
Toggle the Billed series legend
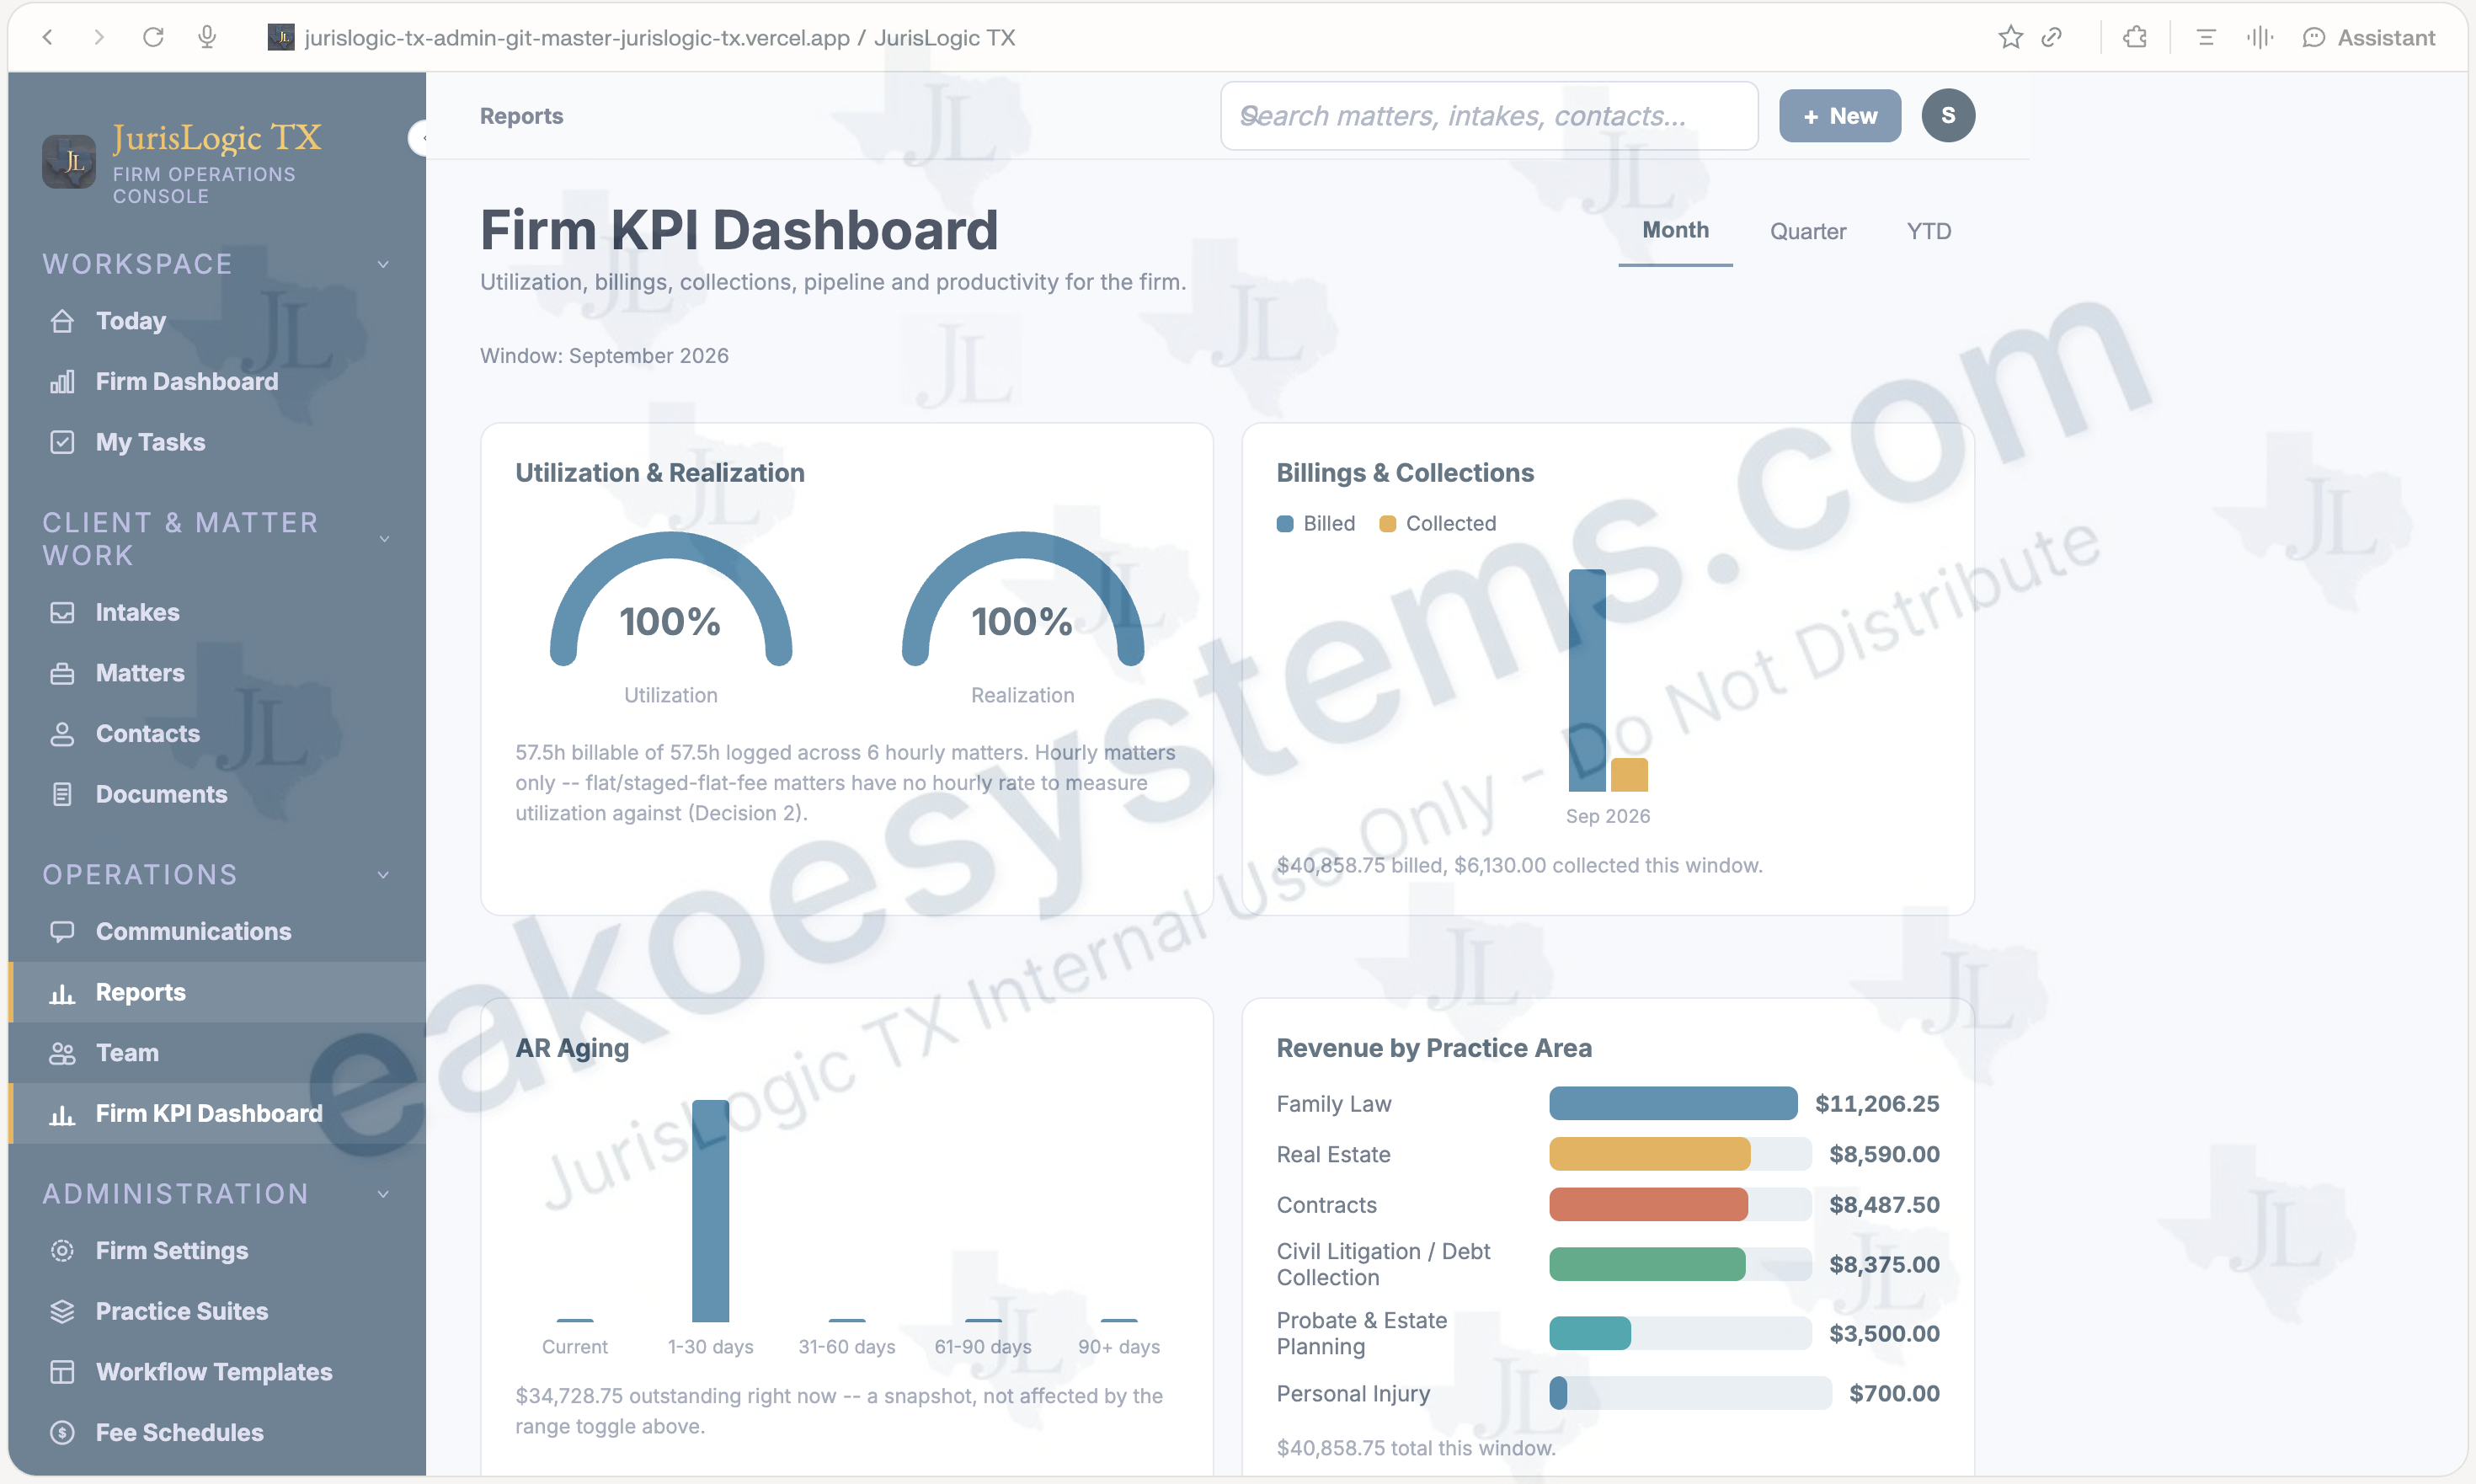[1316, 523]
